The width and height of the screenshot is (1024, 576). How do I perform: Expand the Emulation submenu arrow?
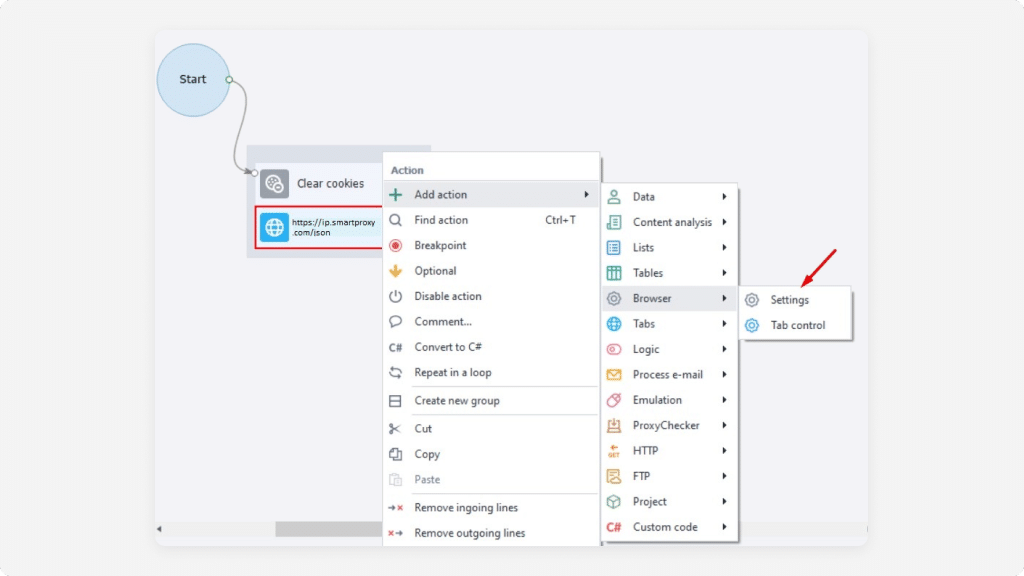(724, 400)
